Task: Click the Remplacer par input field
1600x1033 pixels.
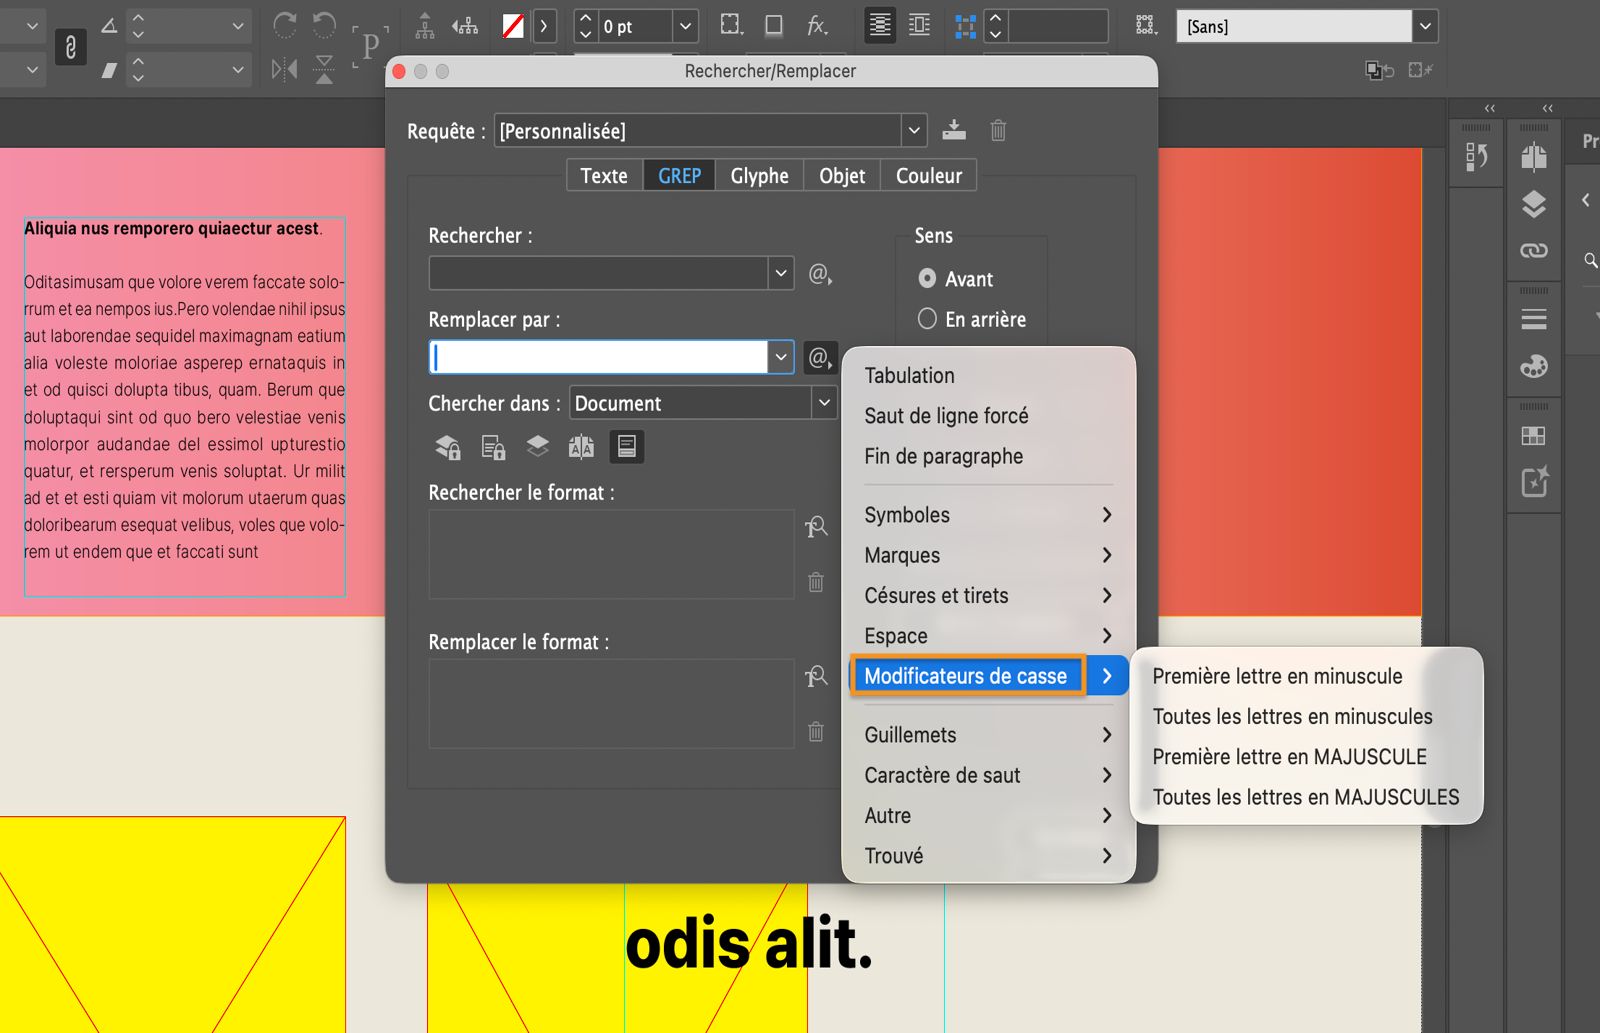Action: click(x=598, y=357)
